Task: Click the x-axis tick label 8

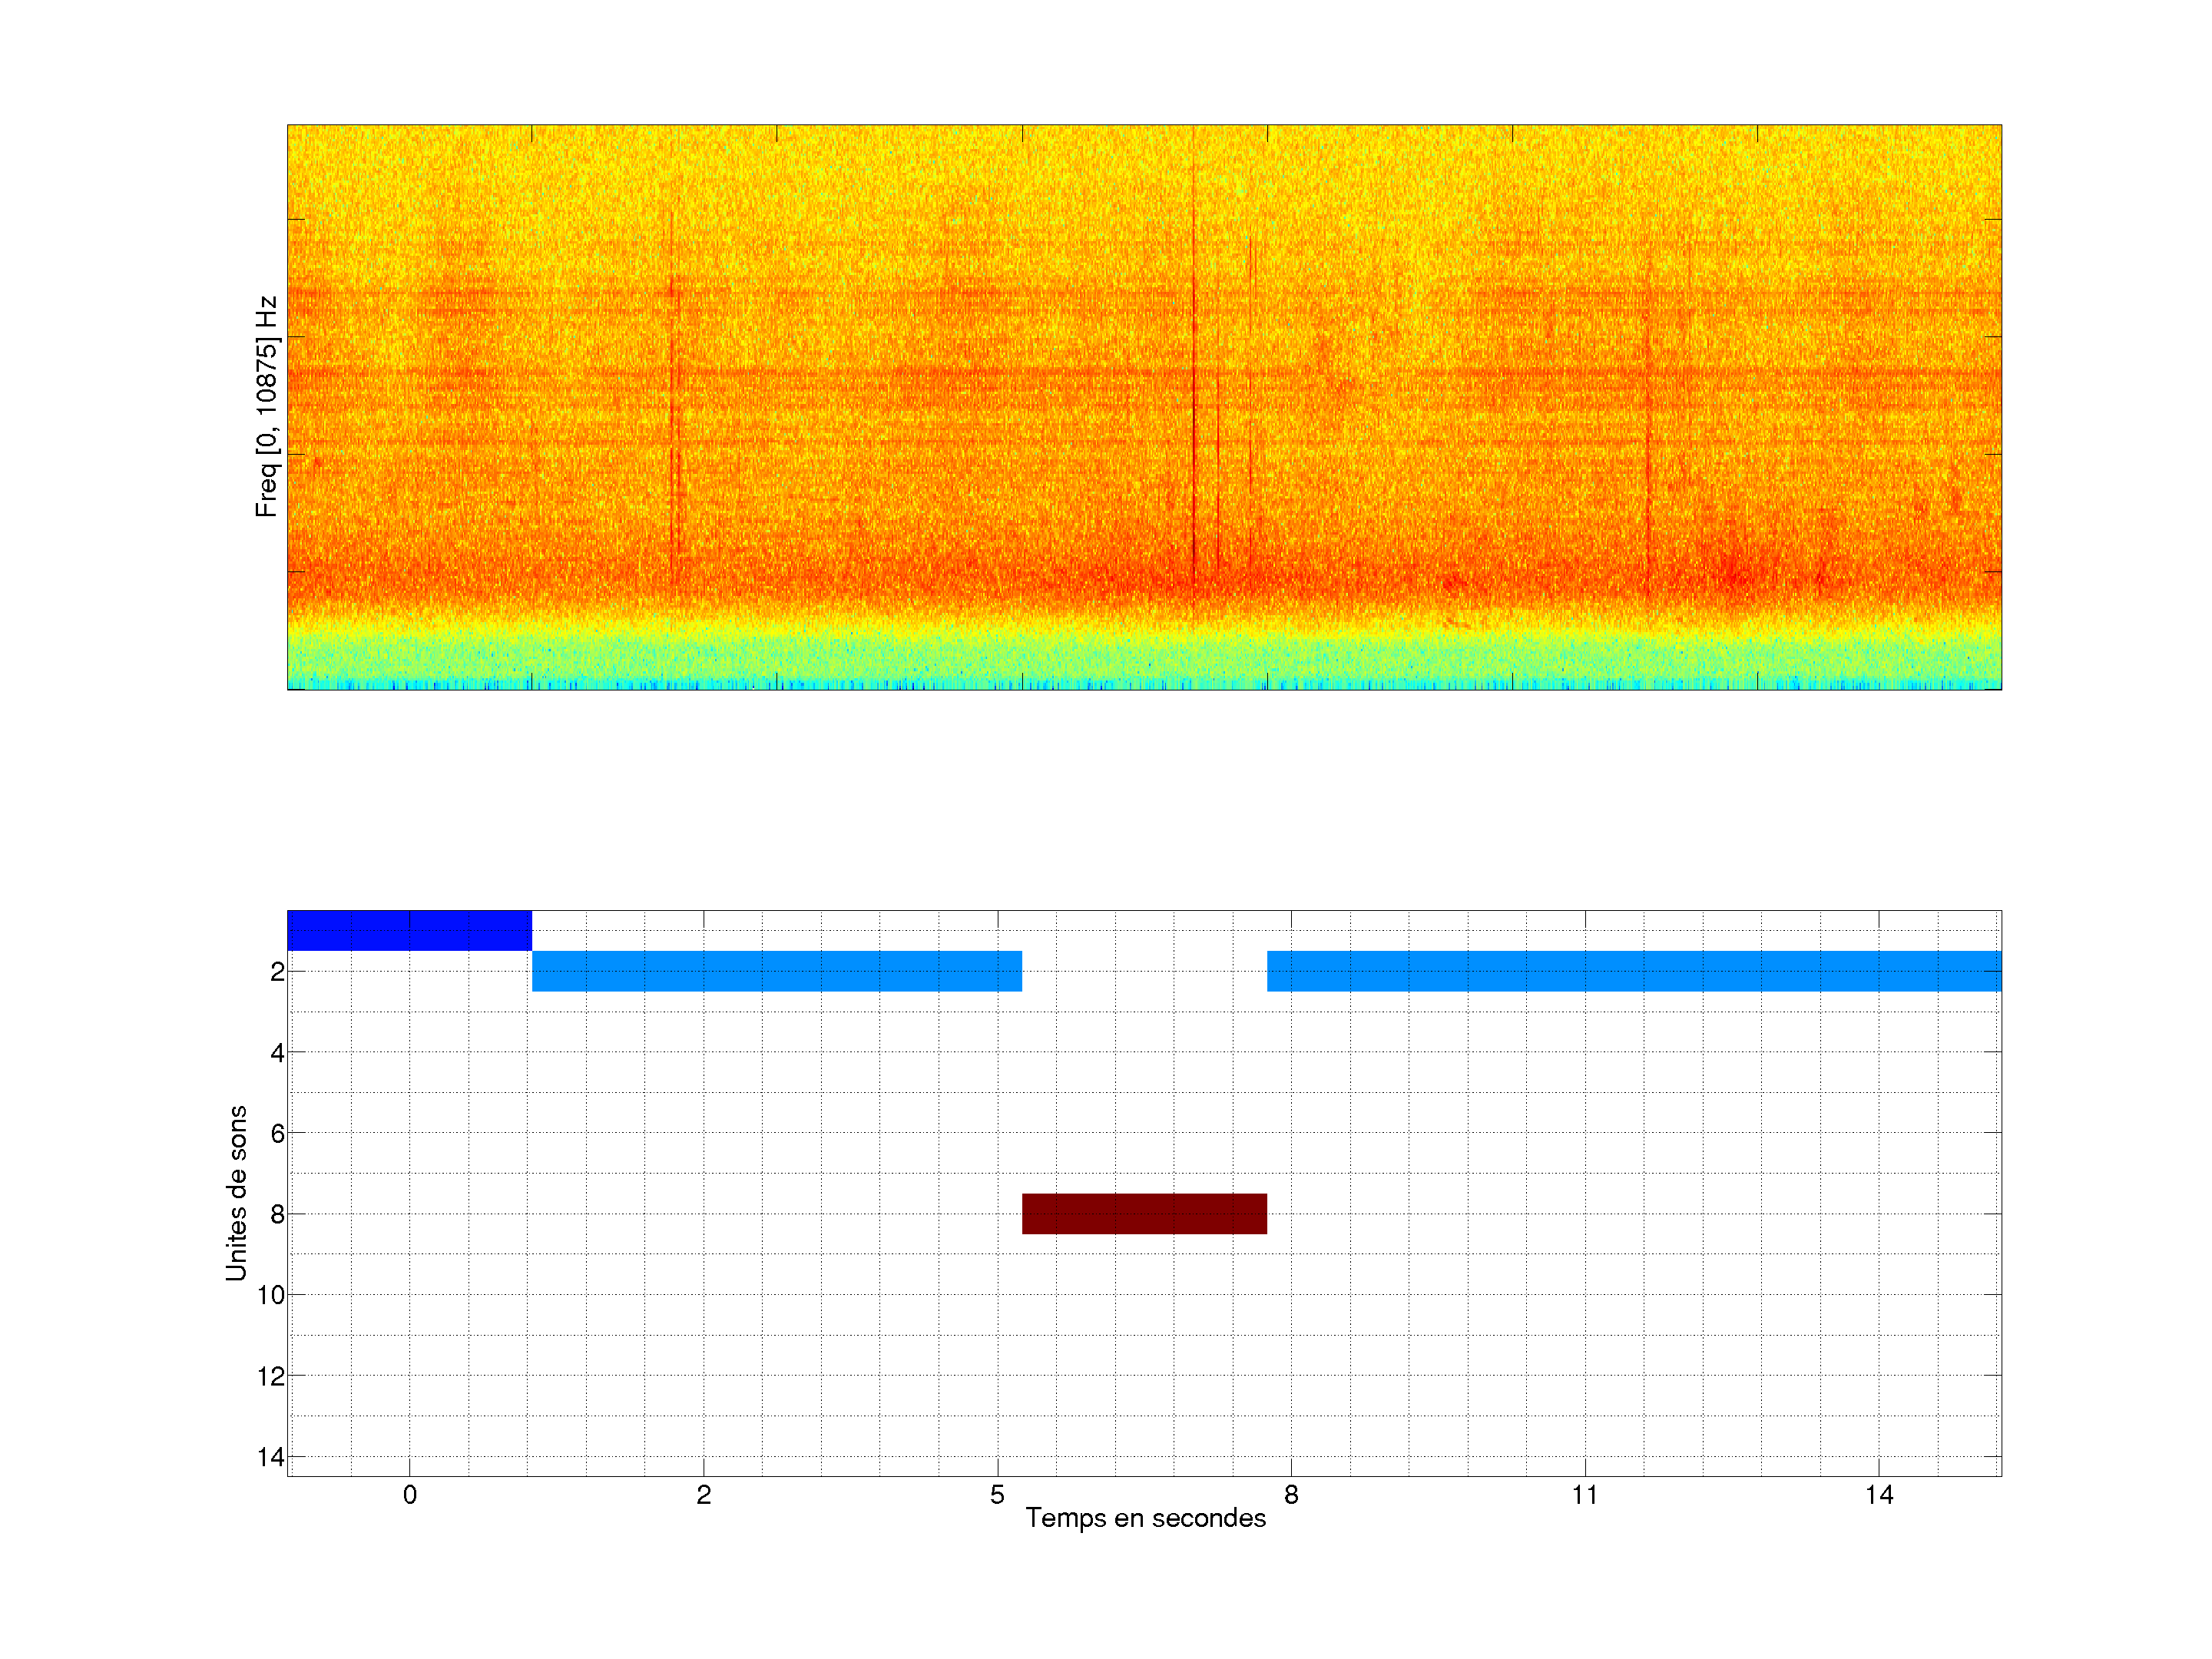Action: click(1291, 1495)
